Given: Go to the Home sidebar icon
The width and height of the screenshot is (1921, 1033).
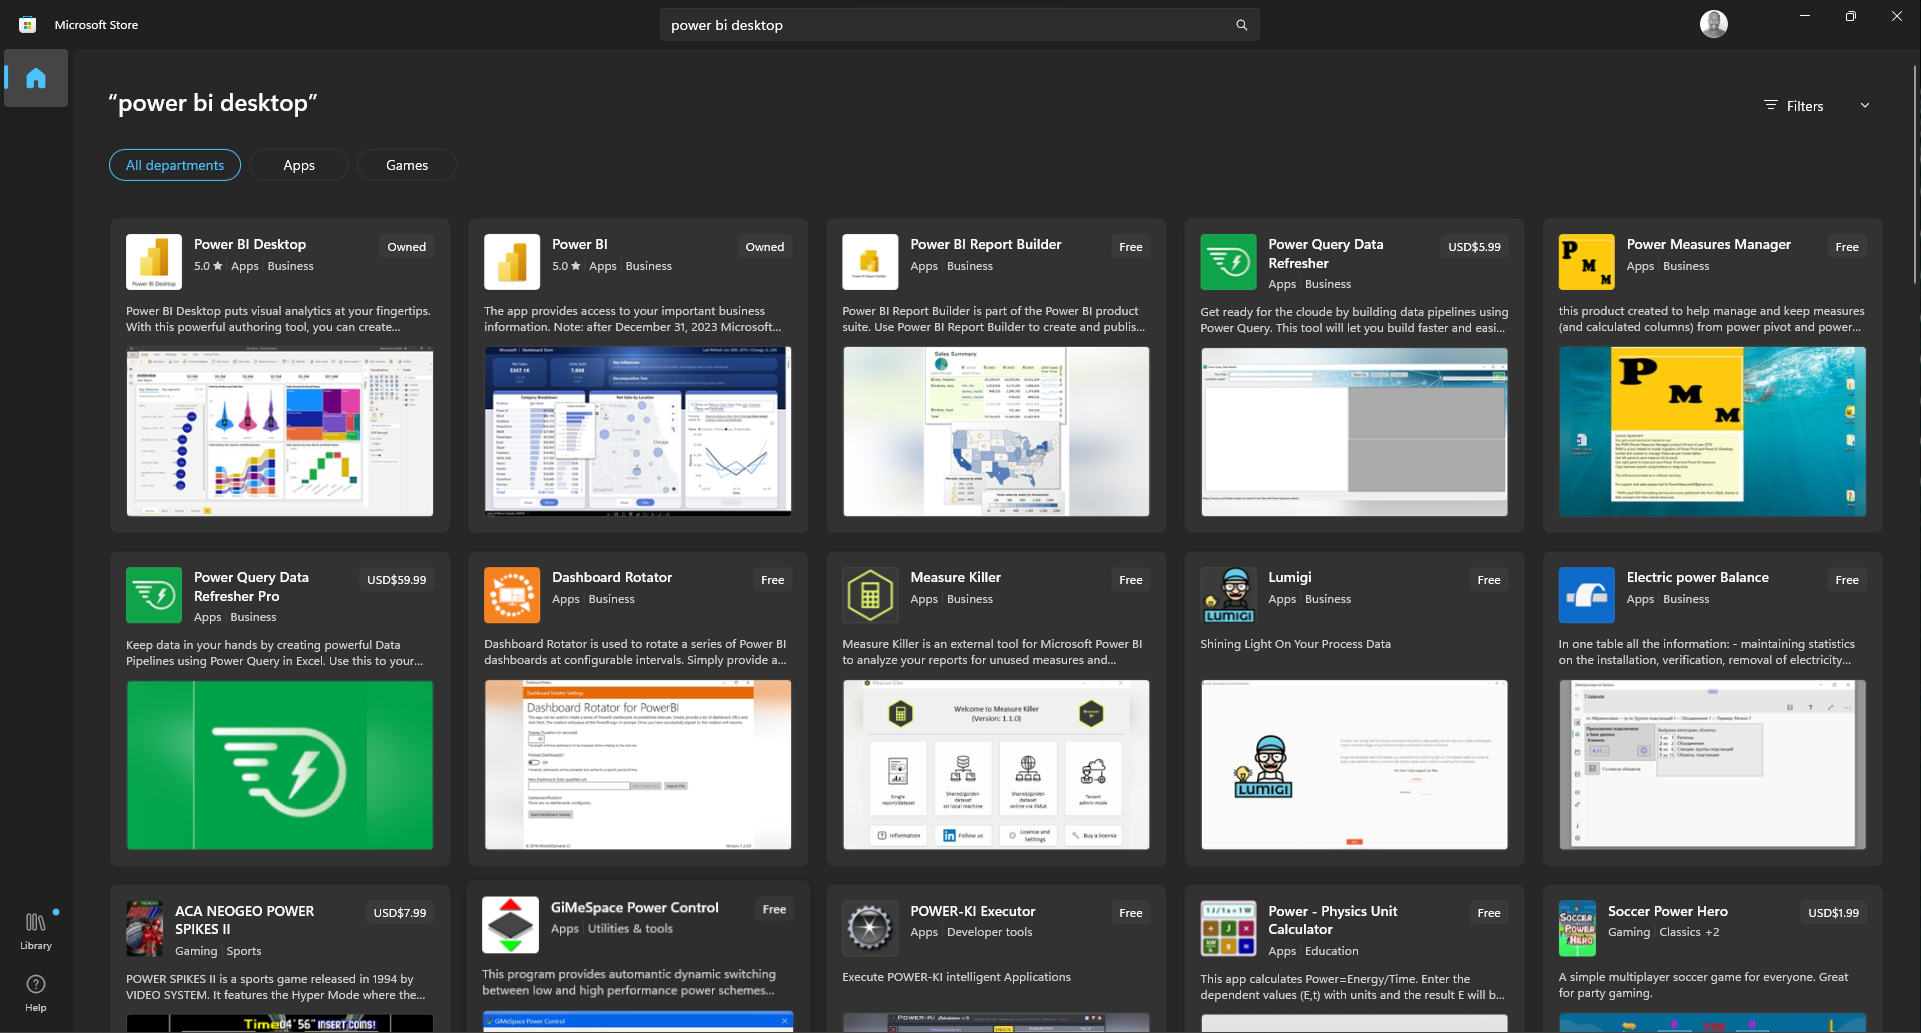Looking at the screenshot, I should [36, 78].
